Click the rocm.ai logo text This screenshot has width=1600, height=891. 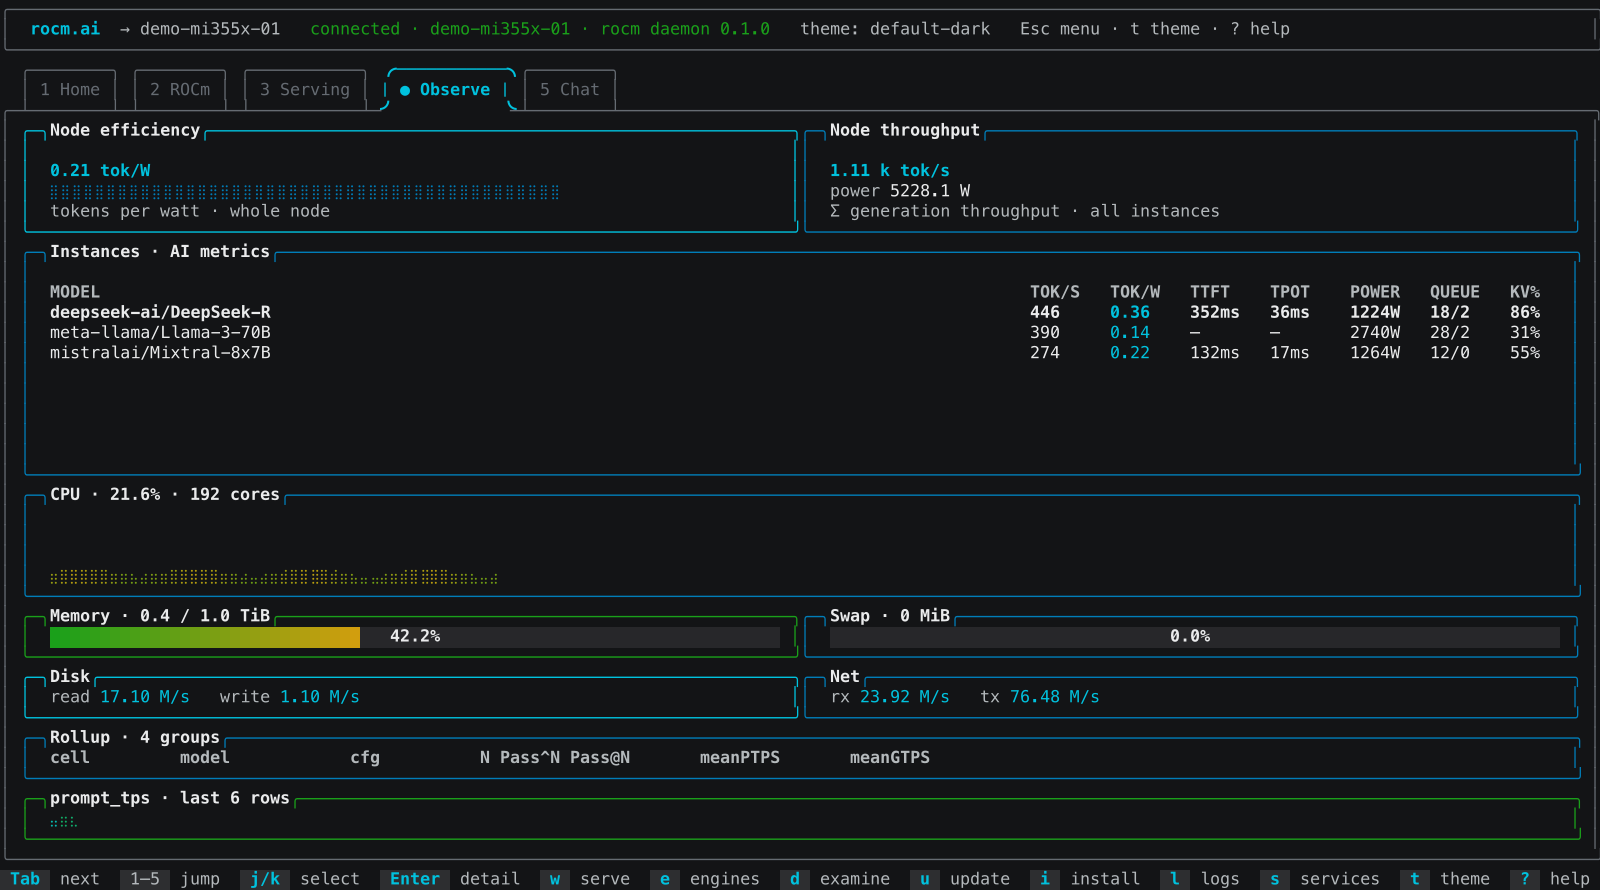(65, 29)
